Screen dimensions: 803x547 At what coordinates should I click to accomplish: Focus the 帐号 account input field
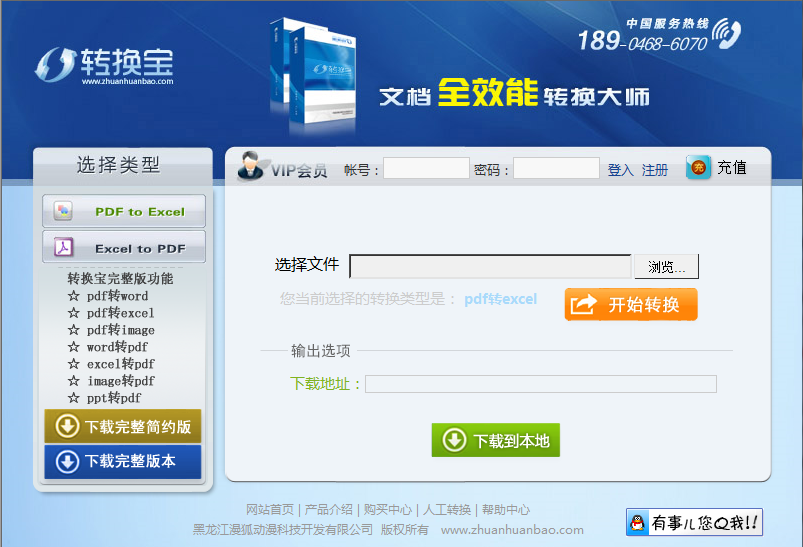click(x=426, y=168)
